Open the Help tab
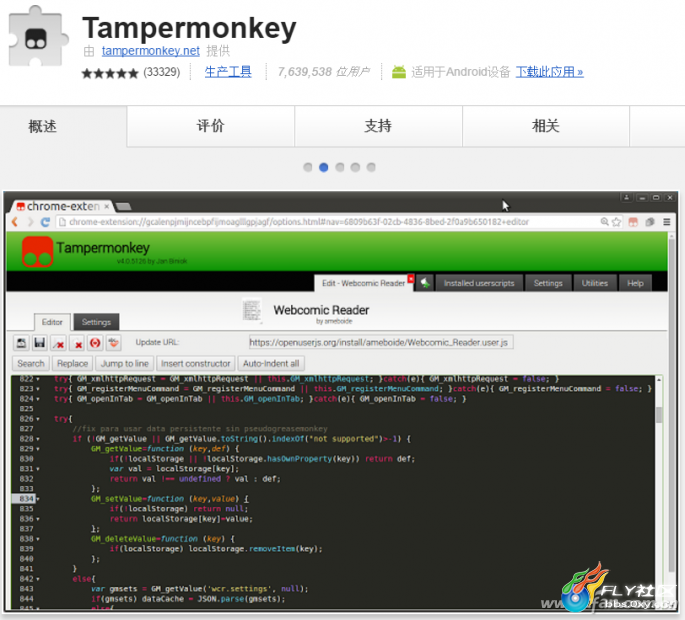Image resolution: width=685 pixels, height=620 pixels. 635,284
